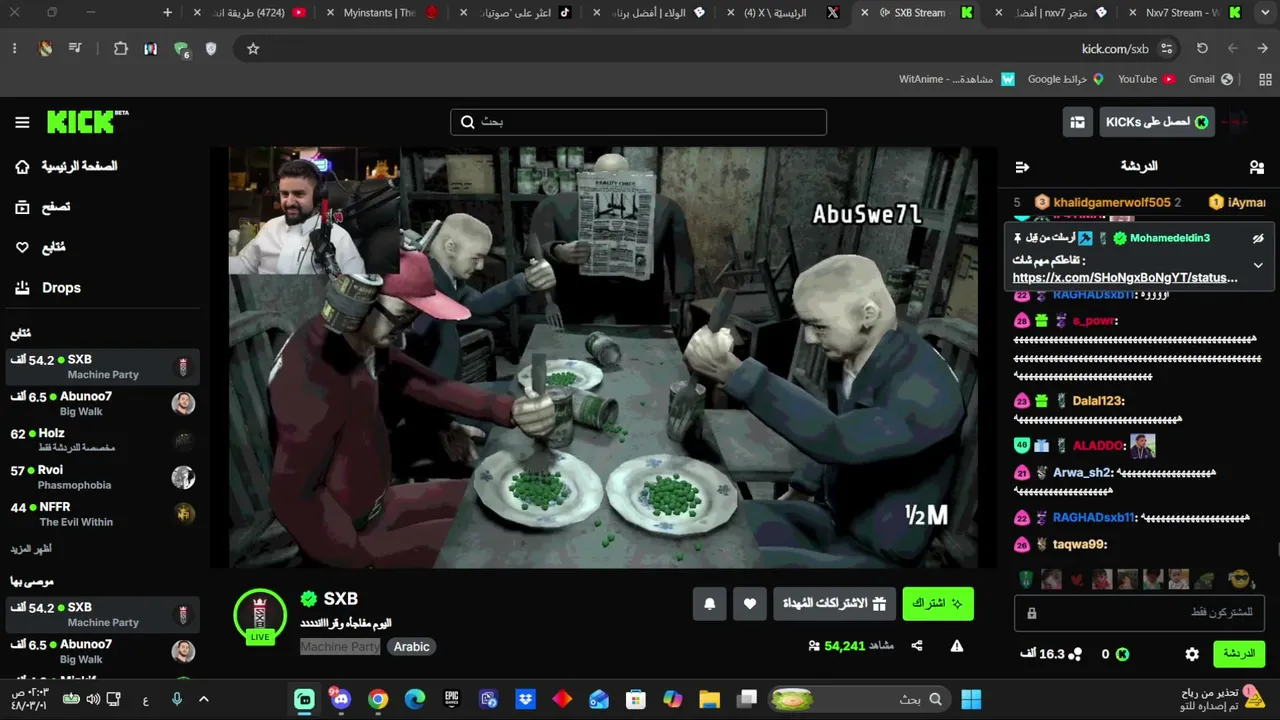Open chat settings gear
This screenshot has width=1280, height=720.
[x=1192, y=654]
